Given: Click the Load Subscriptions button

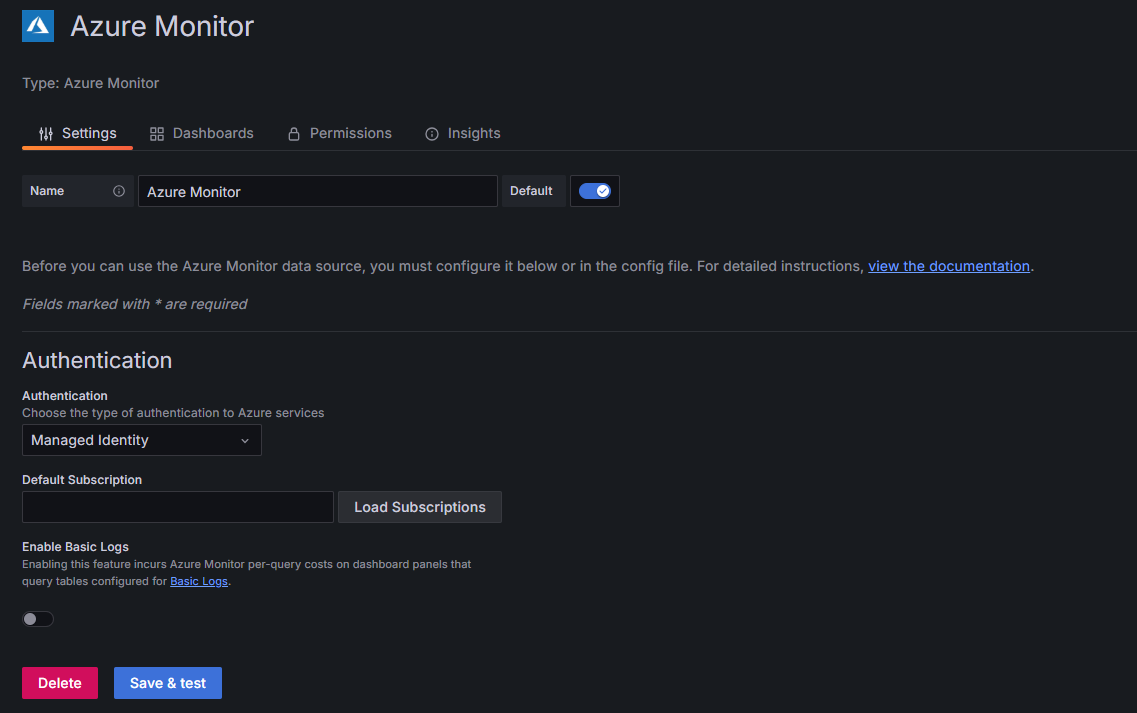Looking at the screenshot, I should [420, 507].
